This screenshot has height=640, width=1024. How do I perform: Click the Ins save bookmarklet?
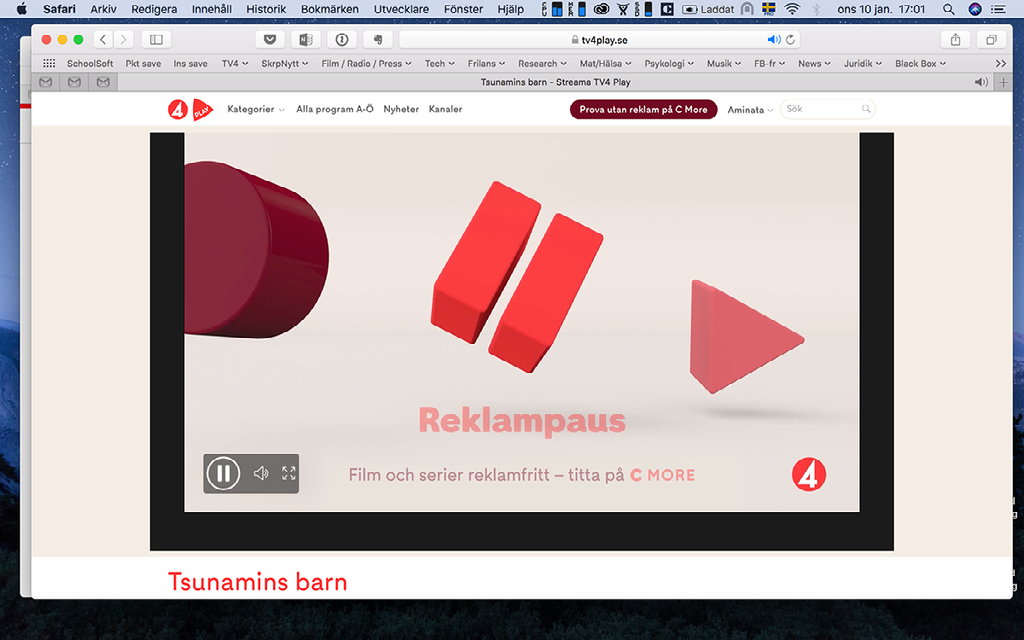[x=191, y=63]
